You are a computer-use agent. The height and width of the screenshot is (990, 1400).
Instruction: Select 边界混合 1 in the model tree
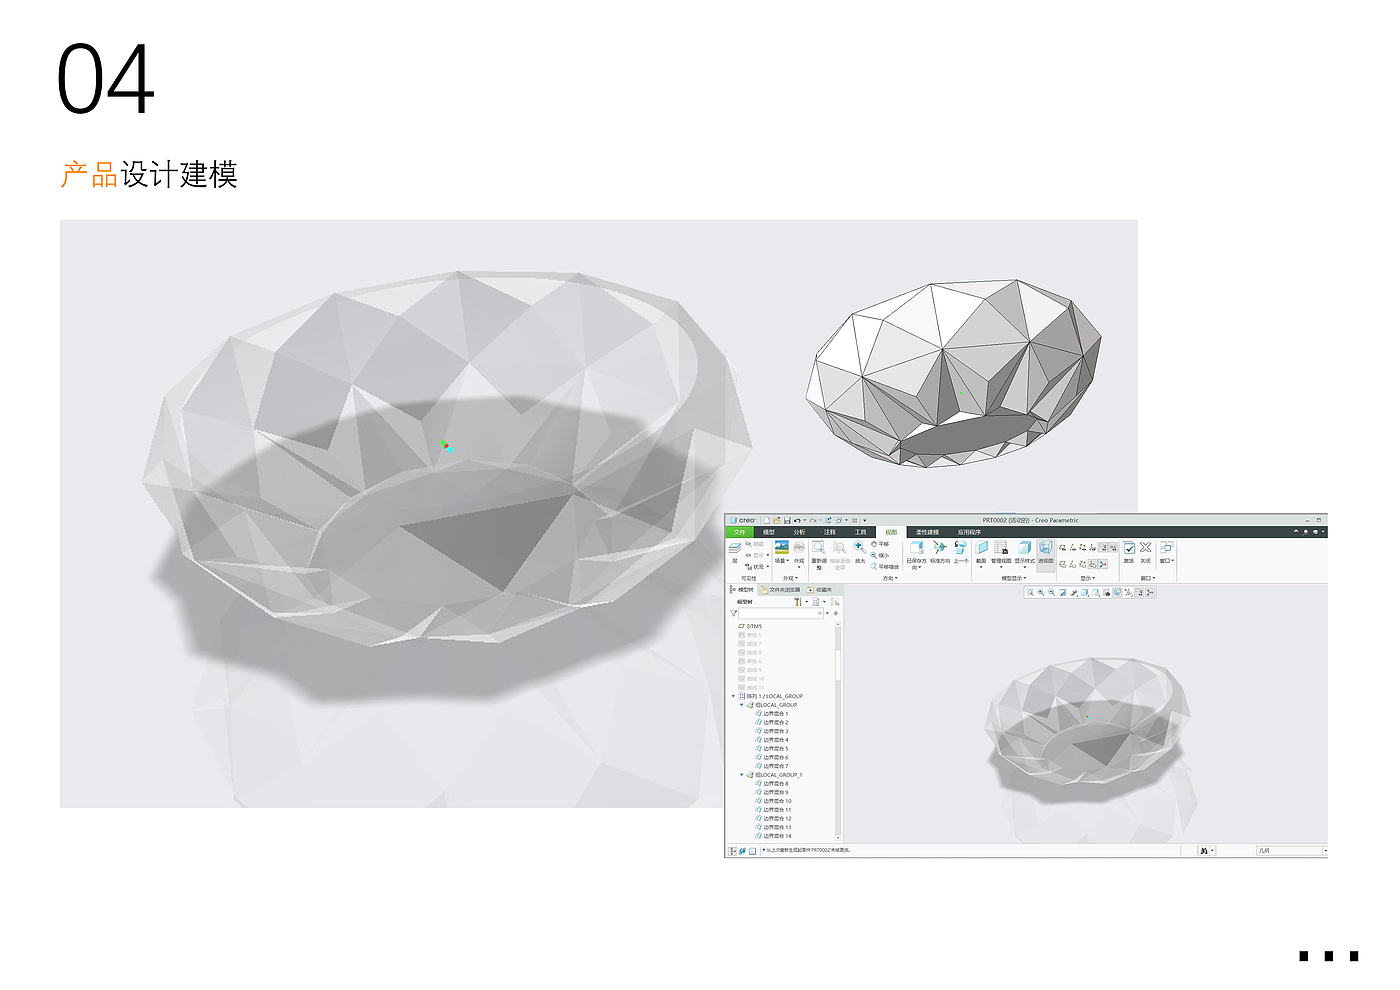pos(772,714)
